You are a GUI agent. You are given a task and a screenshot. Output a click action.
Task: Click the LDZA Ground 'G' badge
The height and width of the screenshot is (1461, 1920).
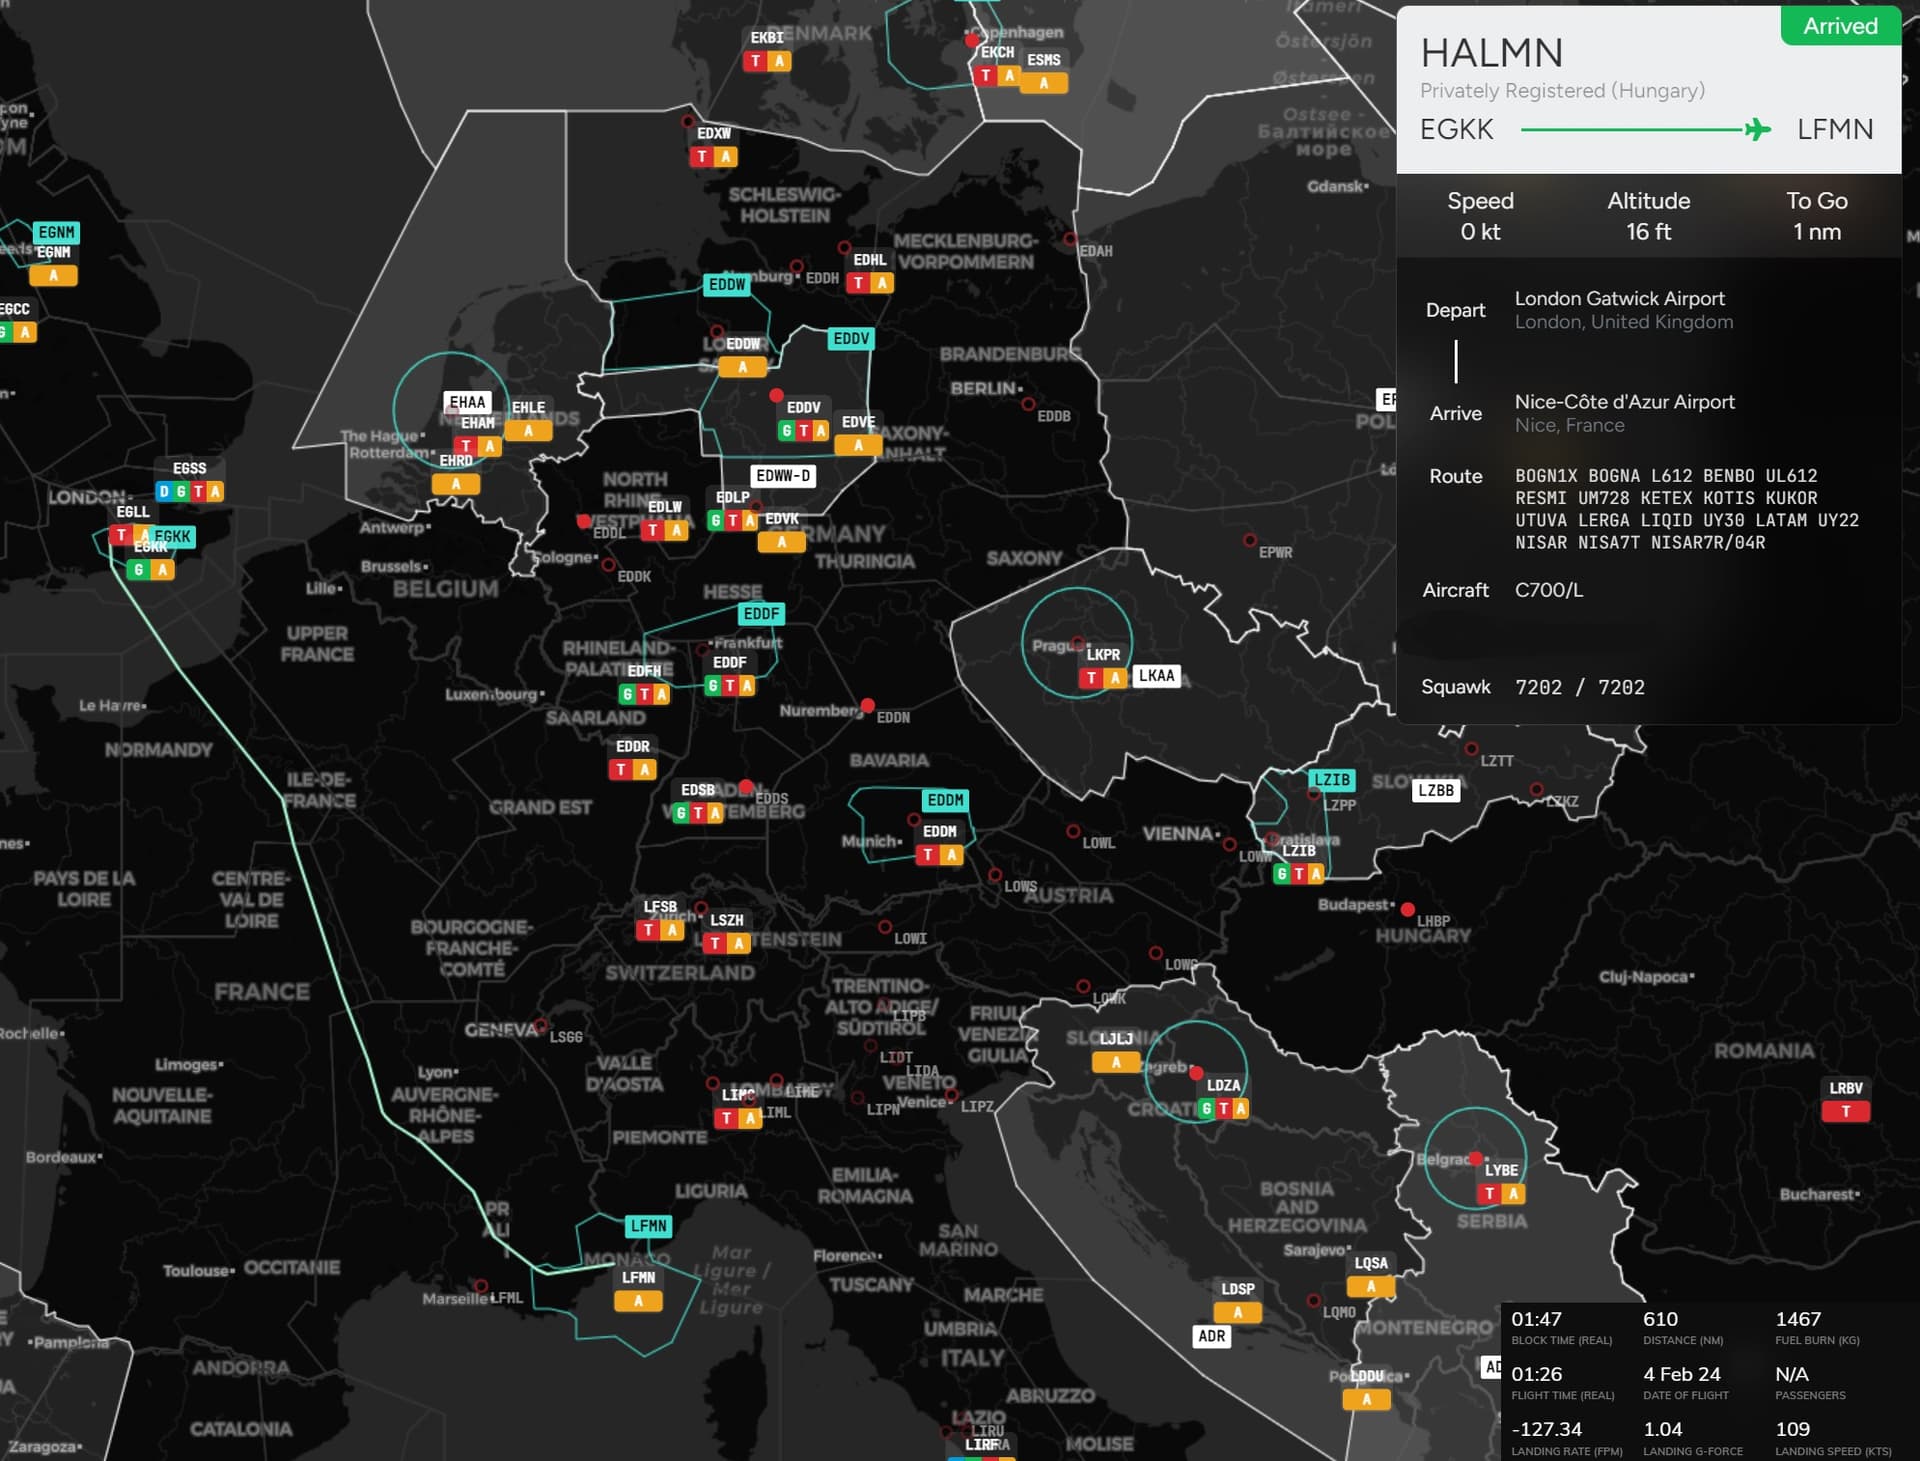click(1207, 1108)
